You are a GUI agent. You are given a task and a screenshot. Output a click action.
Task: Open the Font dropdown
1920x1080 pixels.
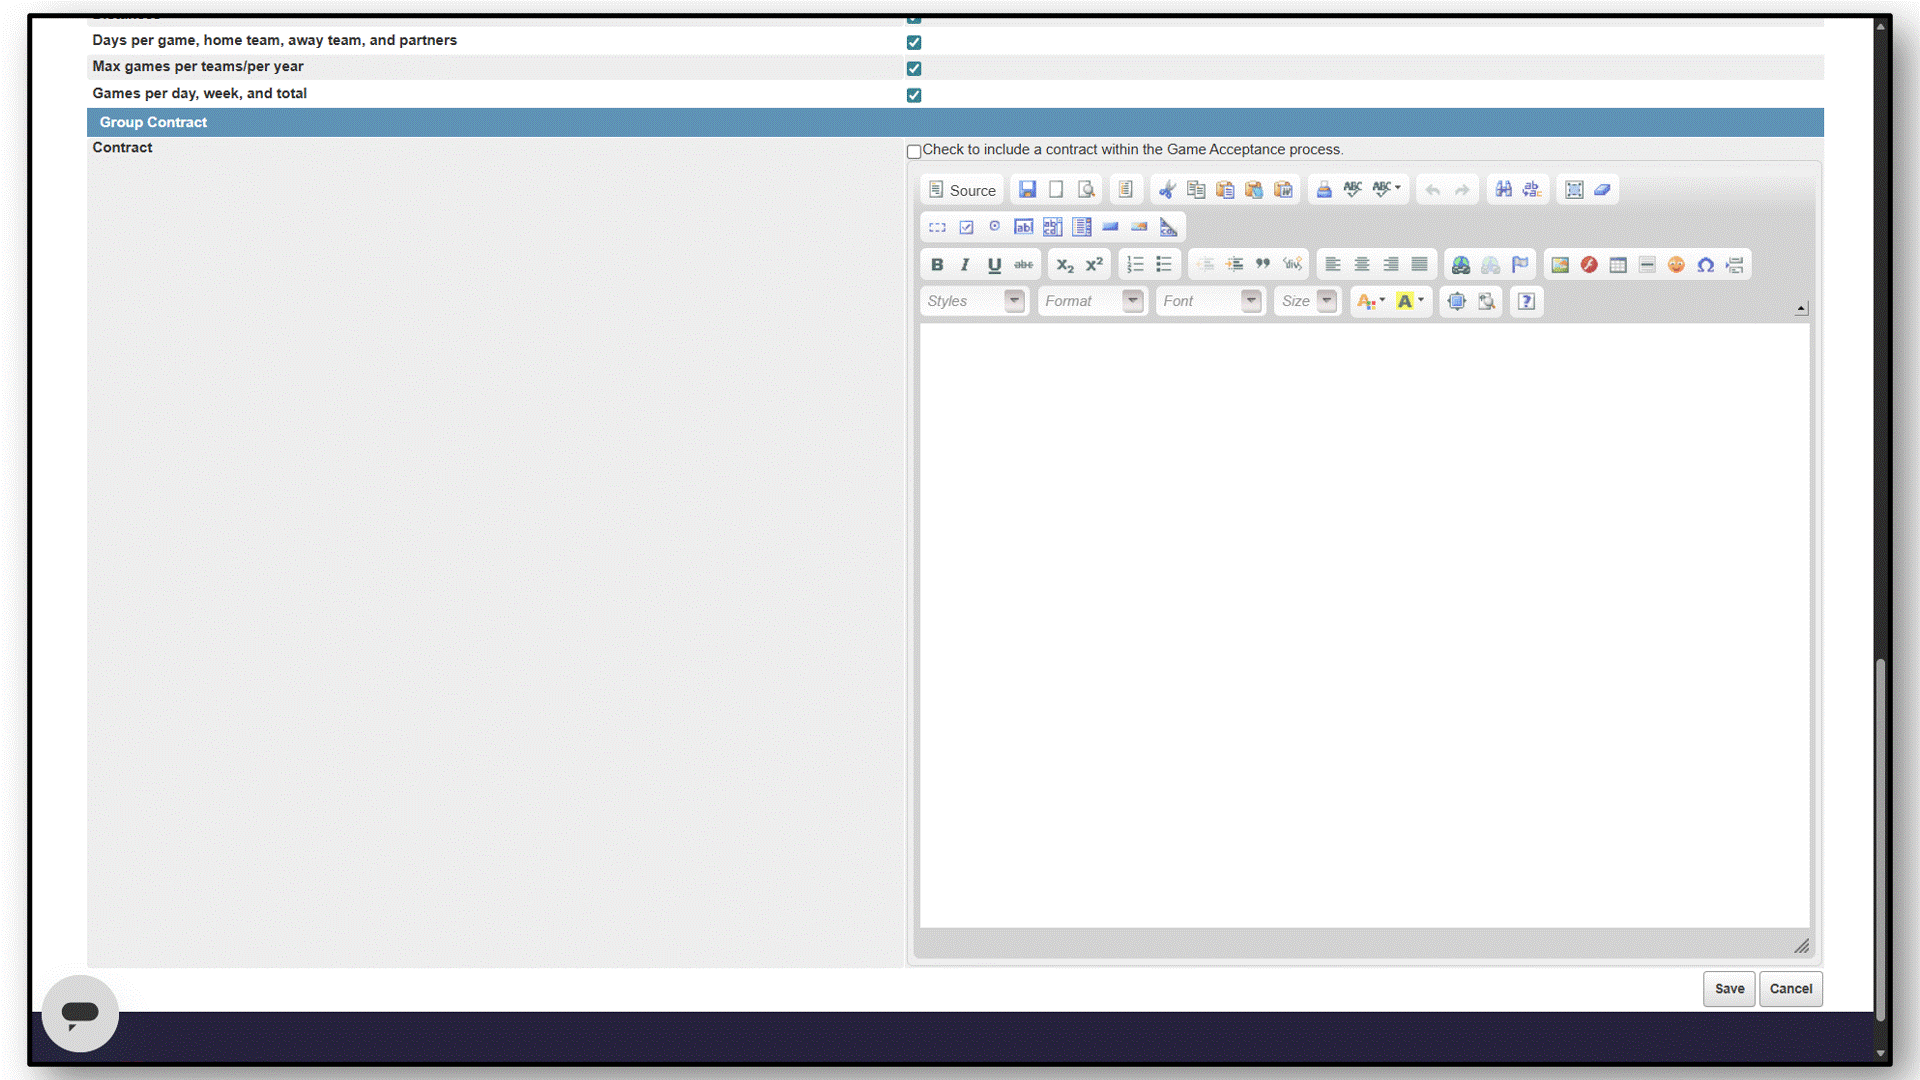1211,301
